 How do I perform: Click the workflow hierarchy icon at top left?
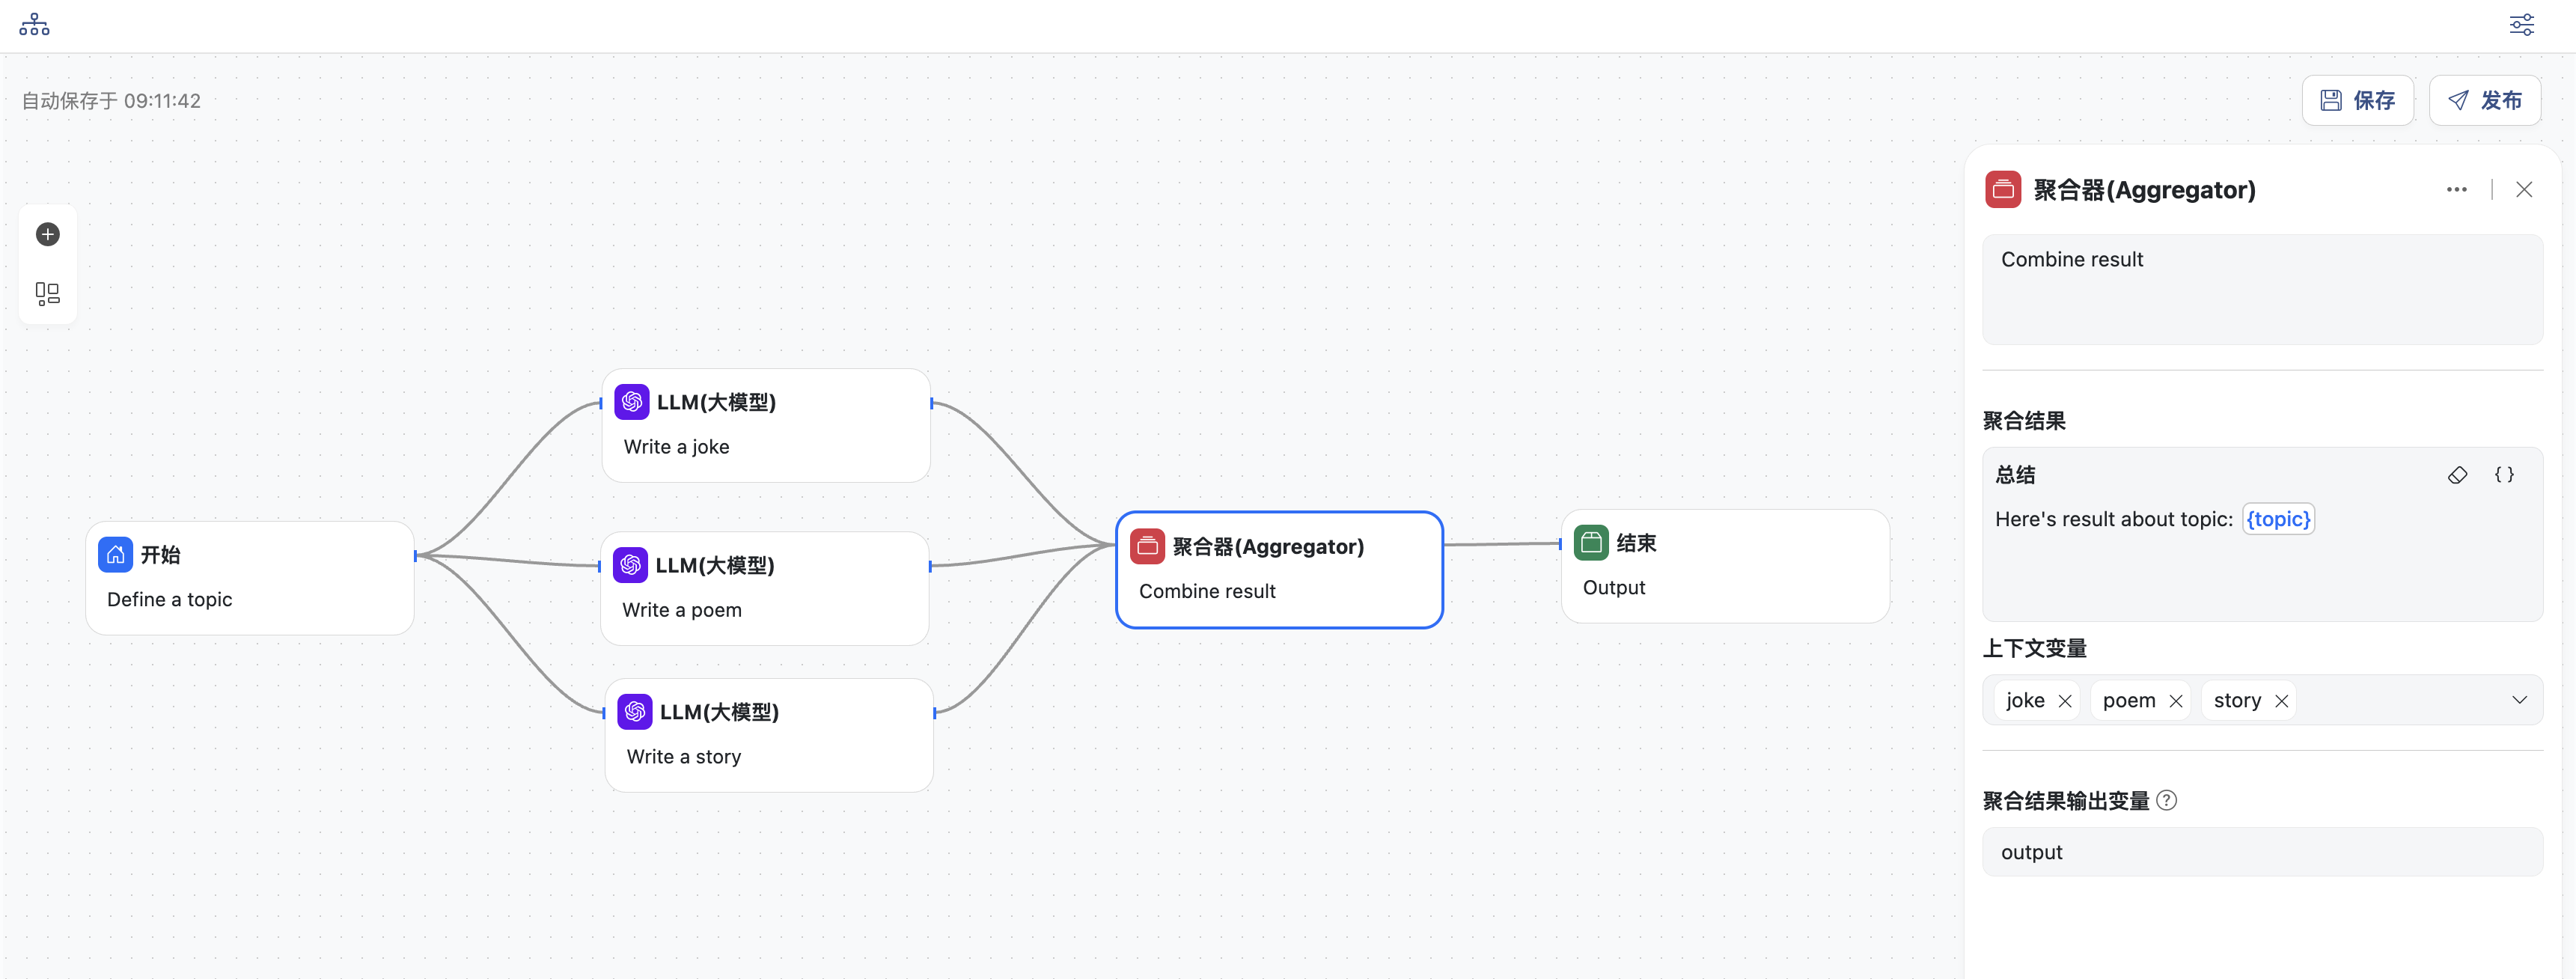[34, 25]
